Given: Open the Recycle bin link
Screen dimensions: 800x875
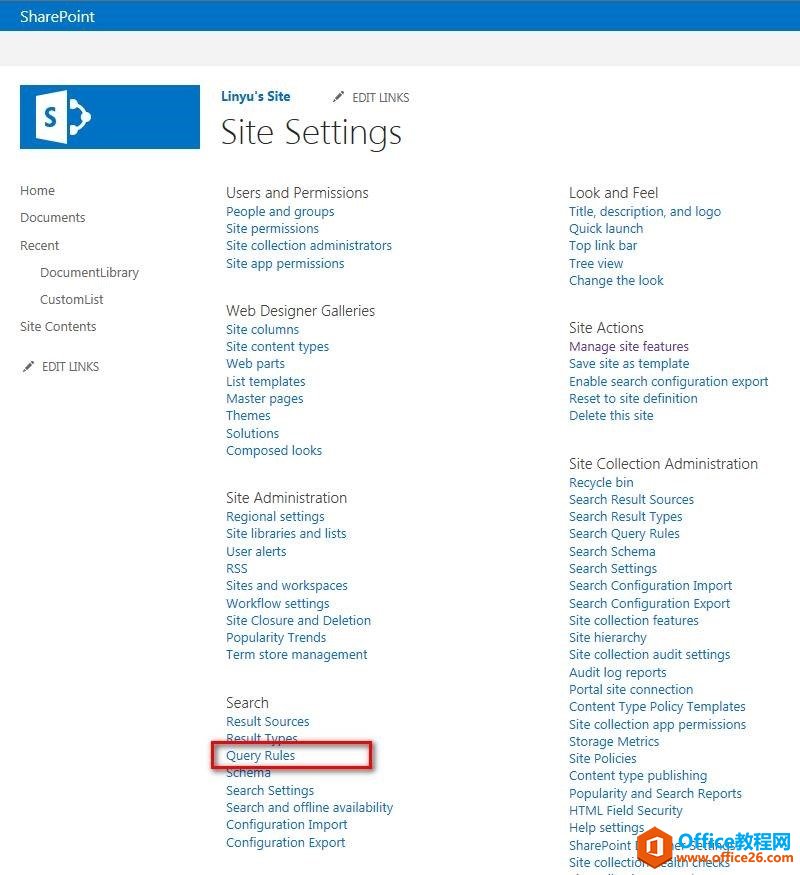Looking at the screenshot, I should [x=601, y=483].
